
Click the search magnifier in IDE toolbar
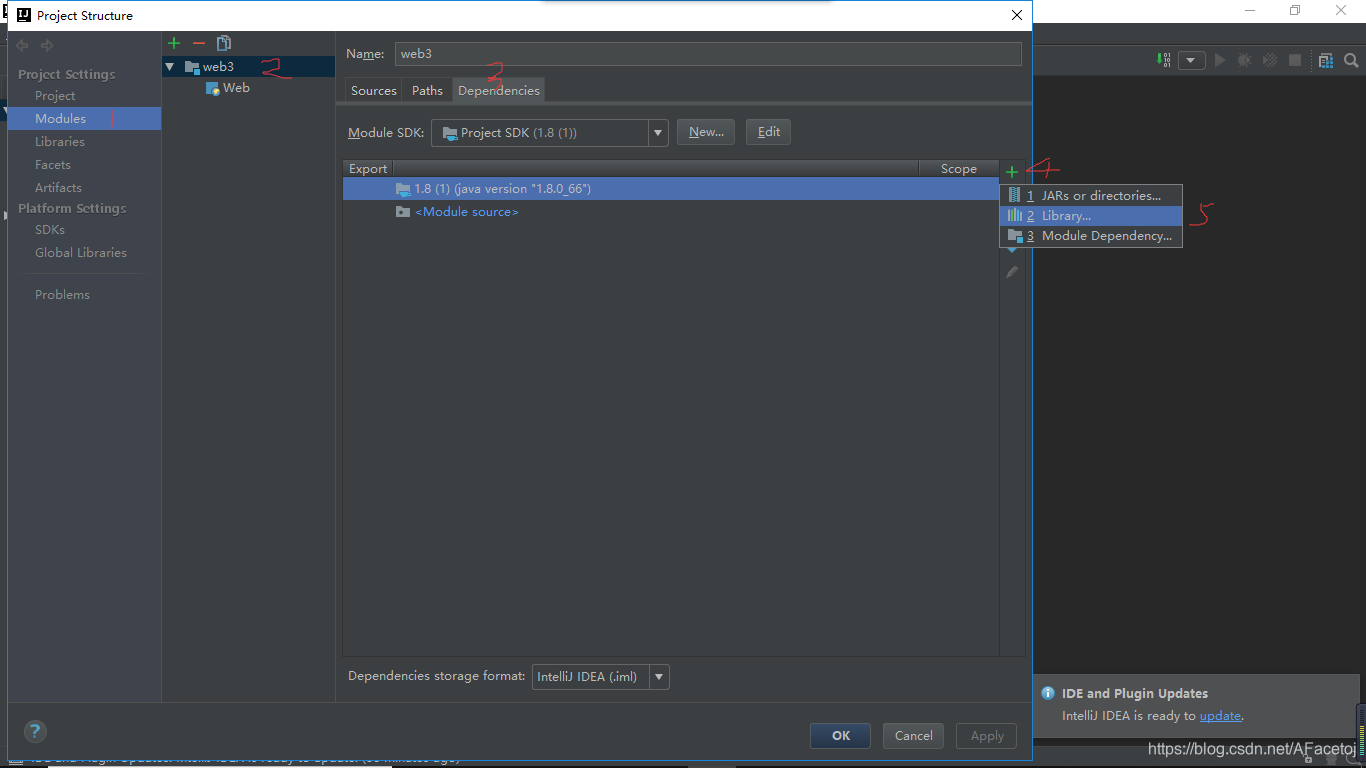click(1351, 60)
